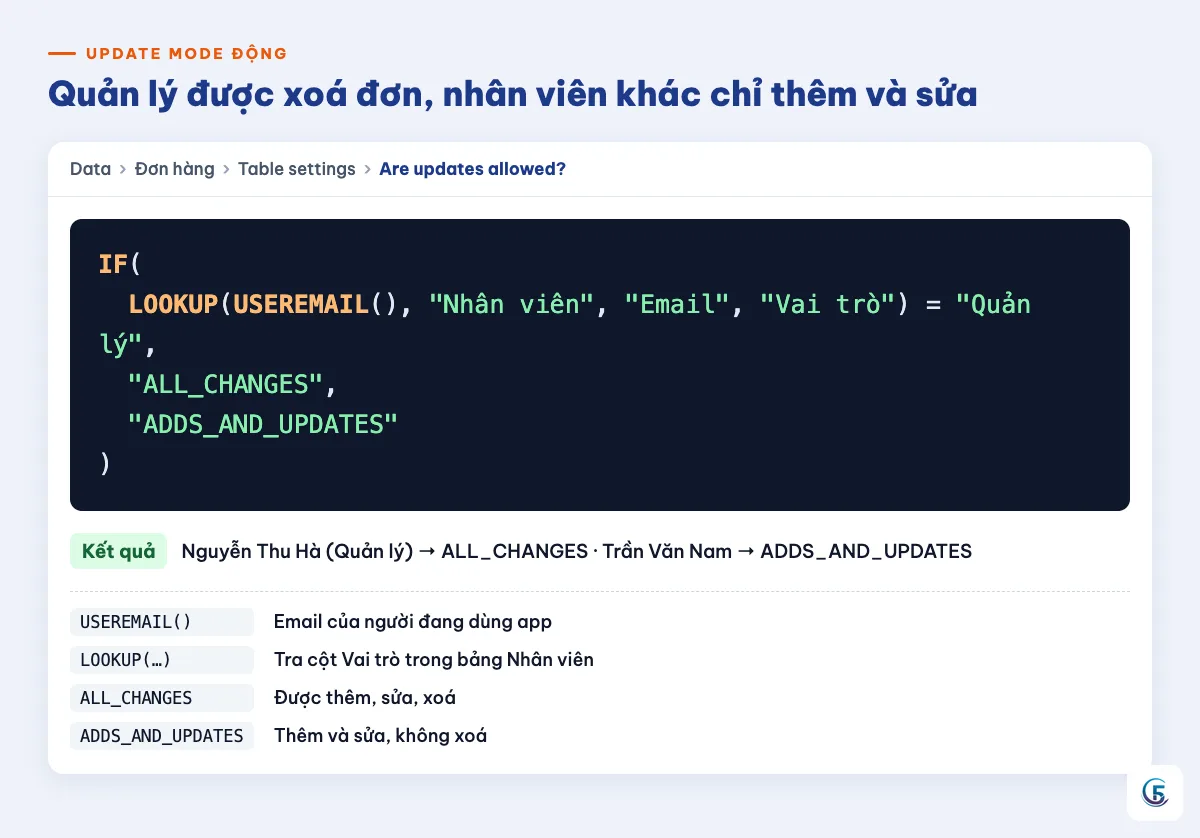
Task: Click "ADDS_AND_UPDATES" string in the code block
Action: (x=263, y=424)
